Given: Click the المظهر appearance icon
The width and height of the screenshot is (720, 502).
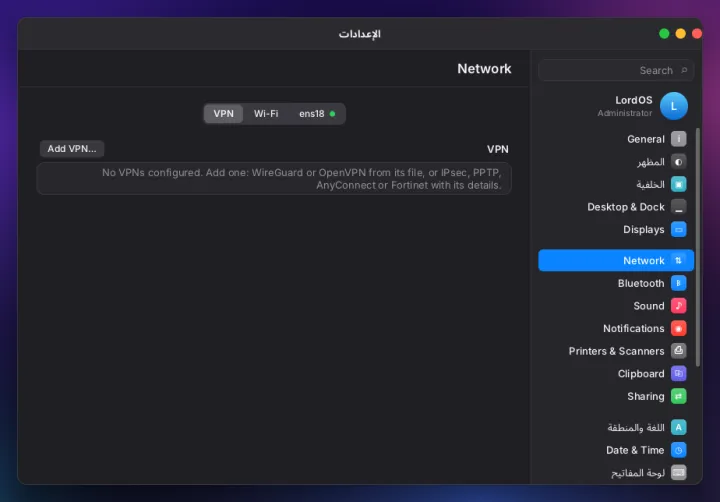Looking at the screenshot, I should (x=678, y=162).
